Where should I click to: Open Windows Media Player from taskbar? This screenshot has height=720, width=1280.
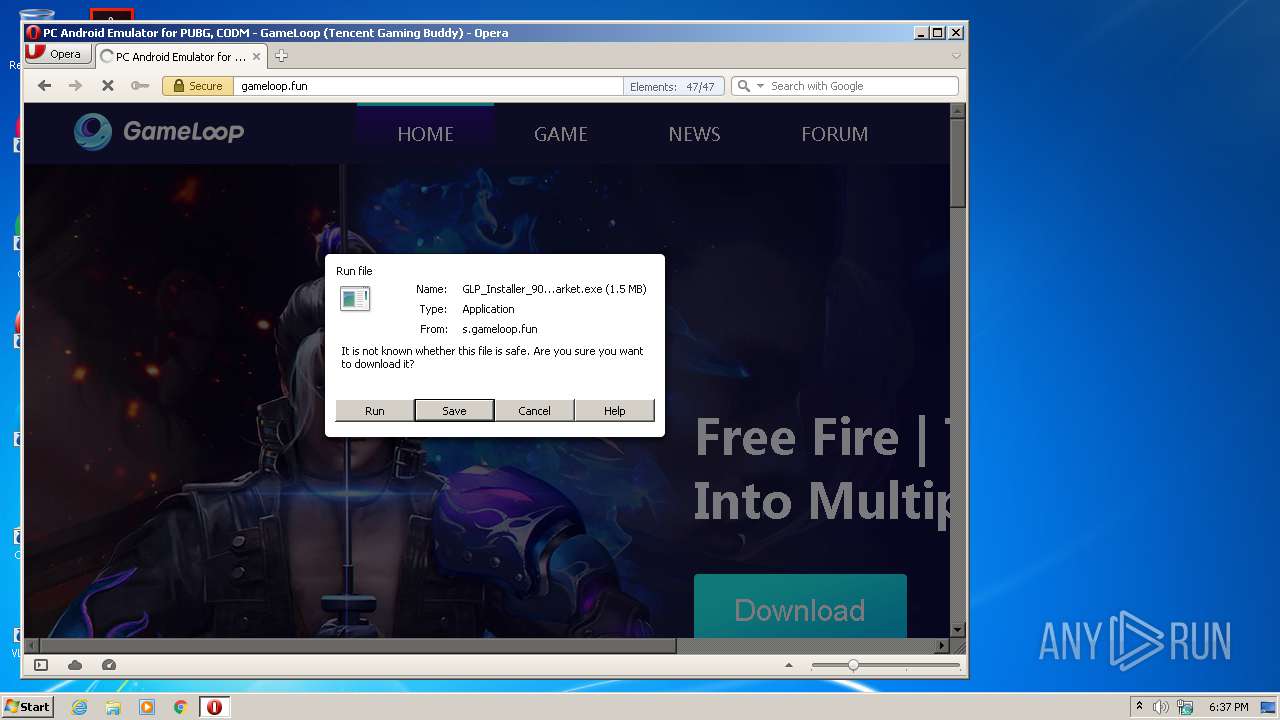point(147,707)
